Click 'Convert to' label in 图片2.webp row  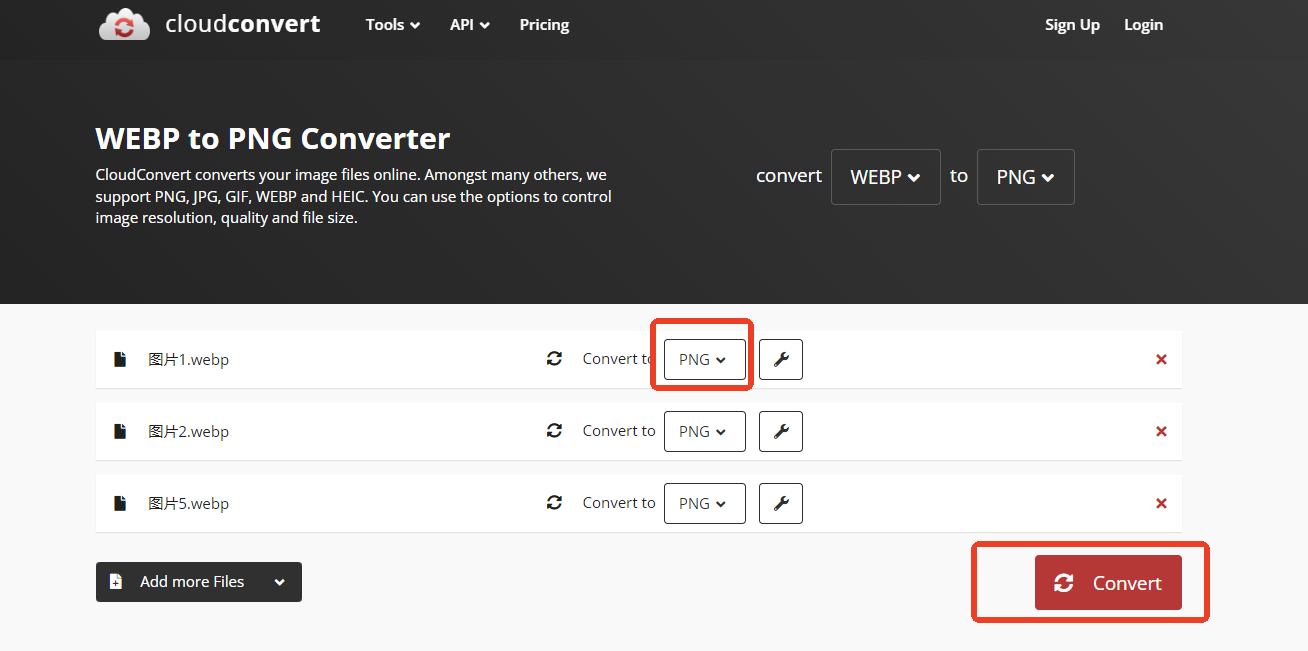(x=619, y=431)
